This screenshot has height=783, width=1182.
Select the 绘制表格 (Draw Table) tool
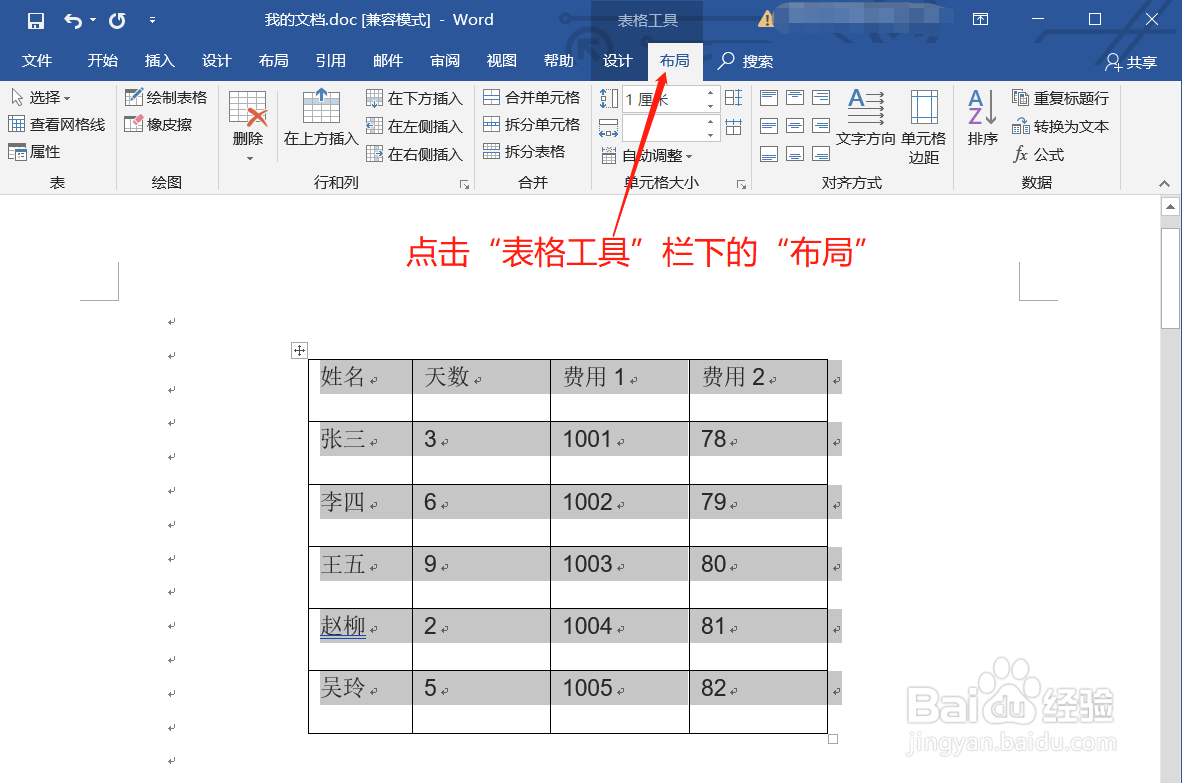166,97
